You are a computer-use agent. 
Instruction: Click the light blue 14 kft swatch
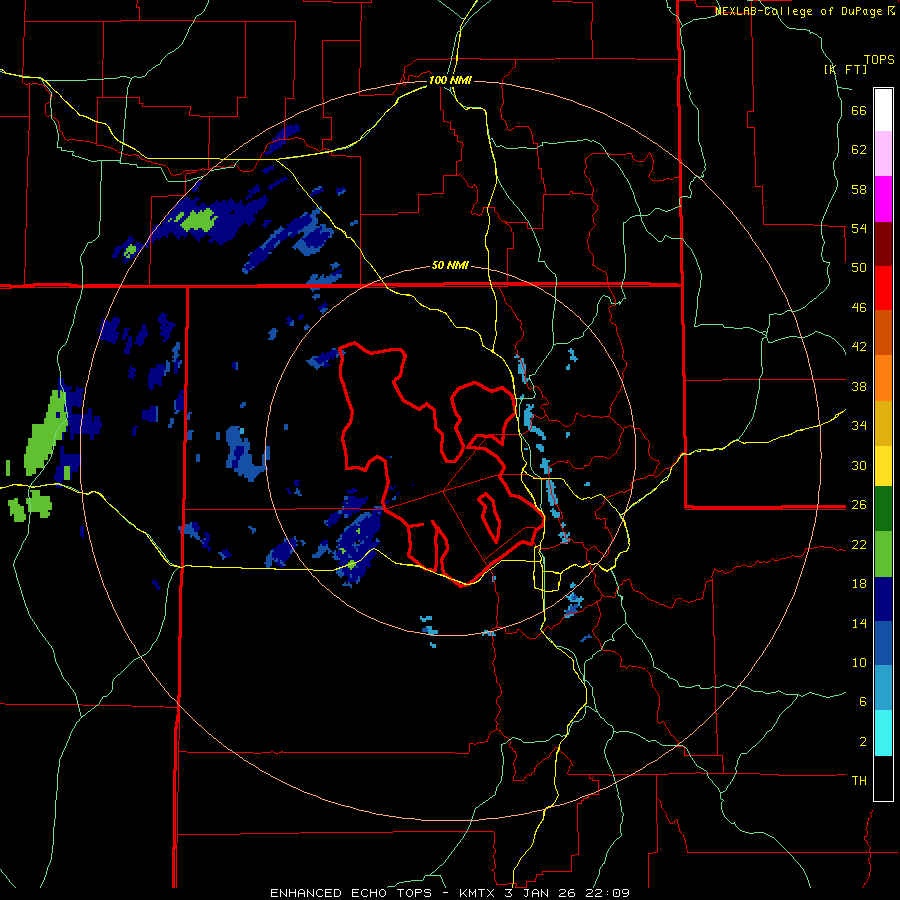883,688
